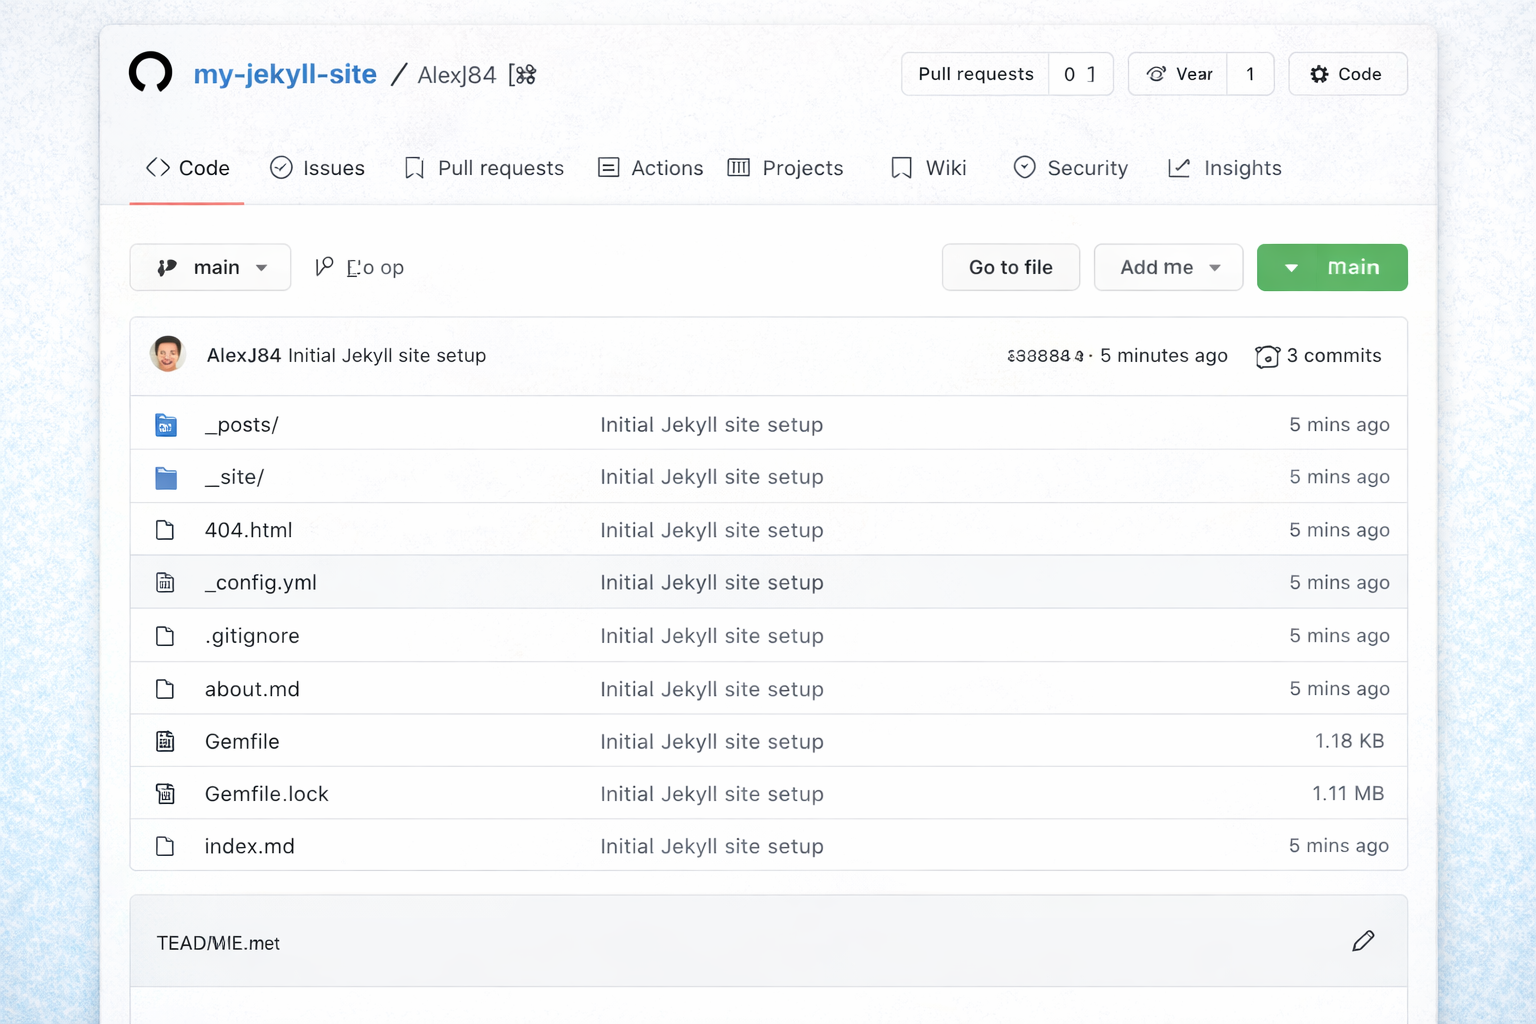Click the Go to file button
1536x1024 pixels.
1010,267
